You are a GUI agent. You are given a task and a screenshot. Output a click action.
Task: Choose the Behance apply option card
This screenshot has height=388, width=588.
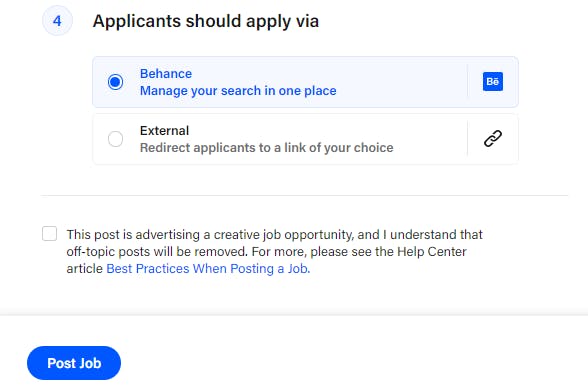(305, 82)
